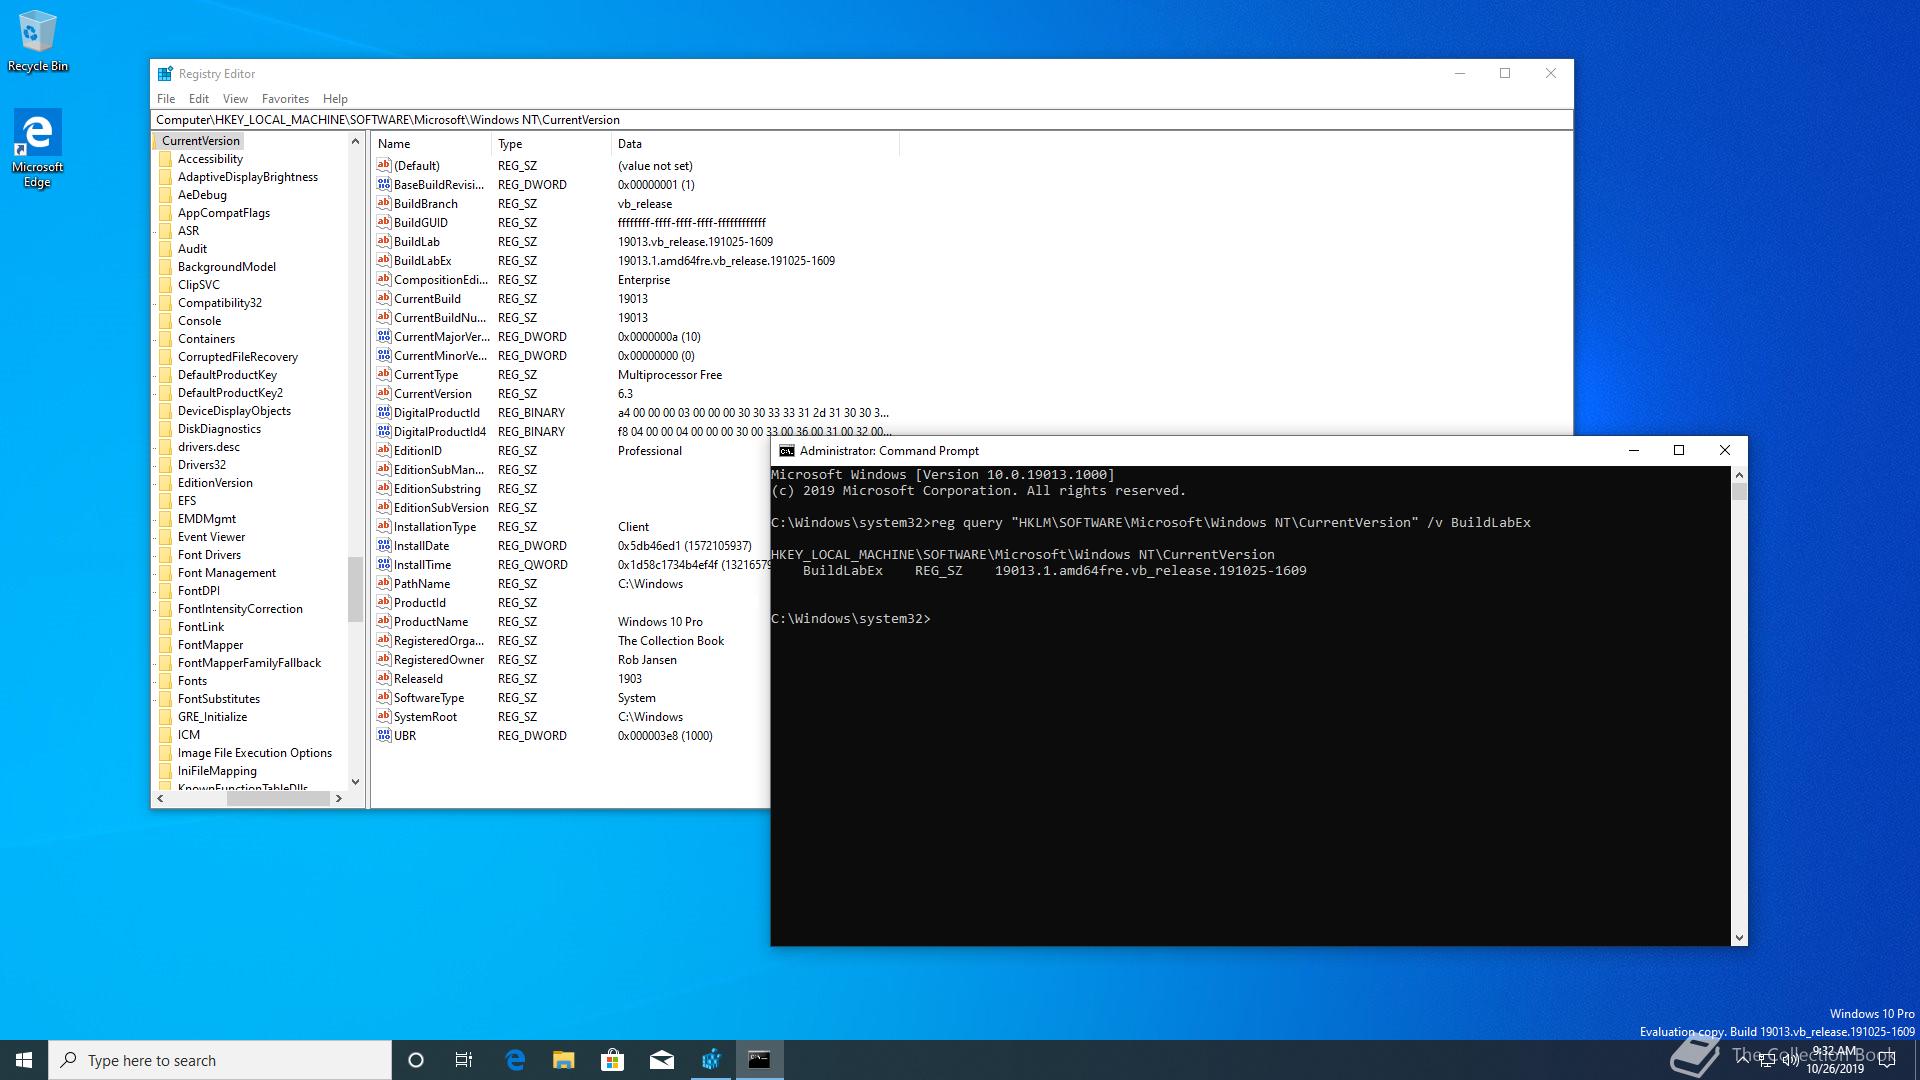Select the DefaultProductKey2 key
The height and width of the screenshot is (1080, 1920).
click(230, 393)
